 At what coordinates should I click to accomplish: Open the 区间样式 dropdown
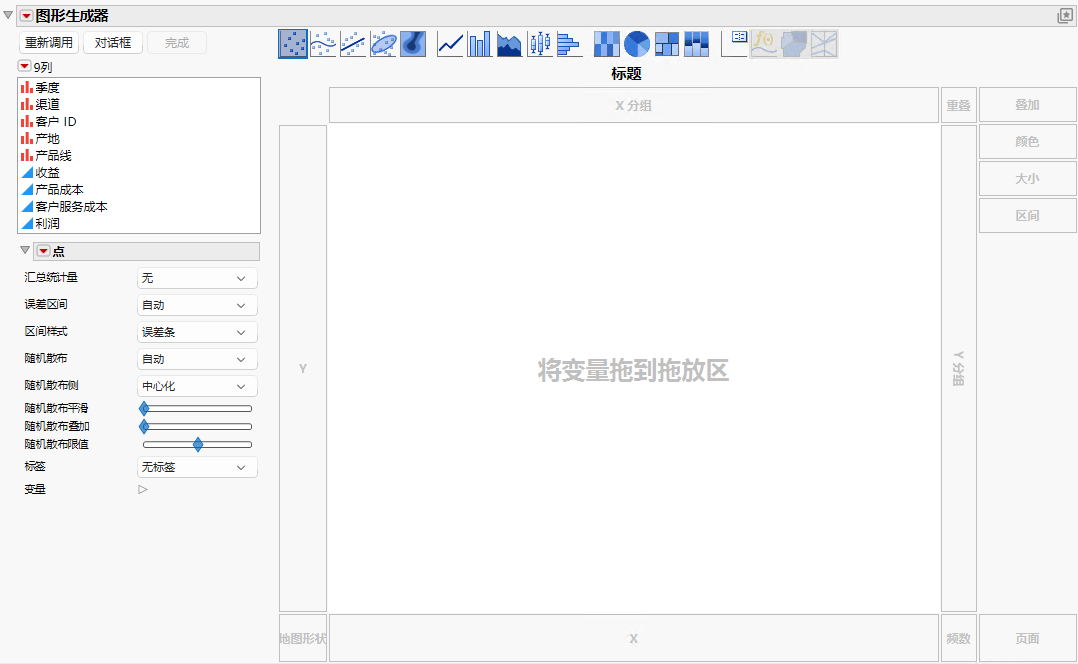[x=197, y=332]
